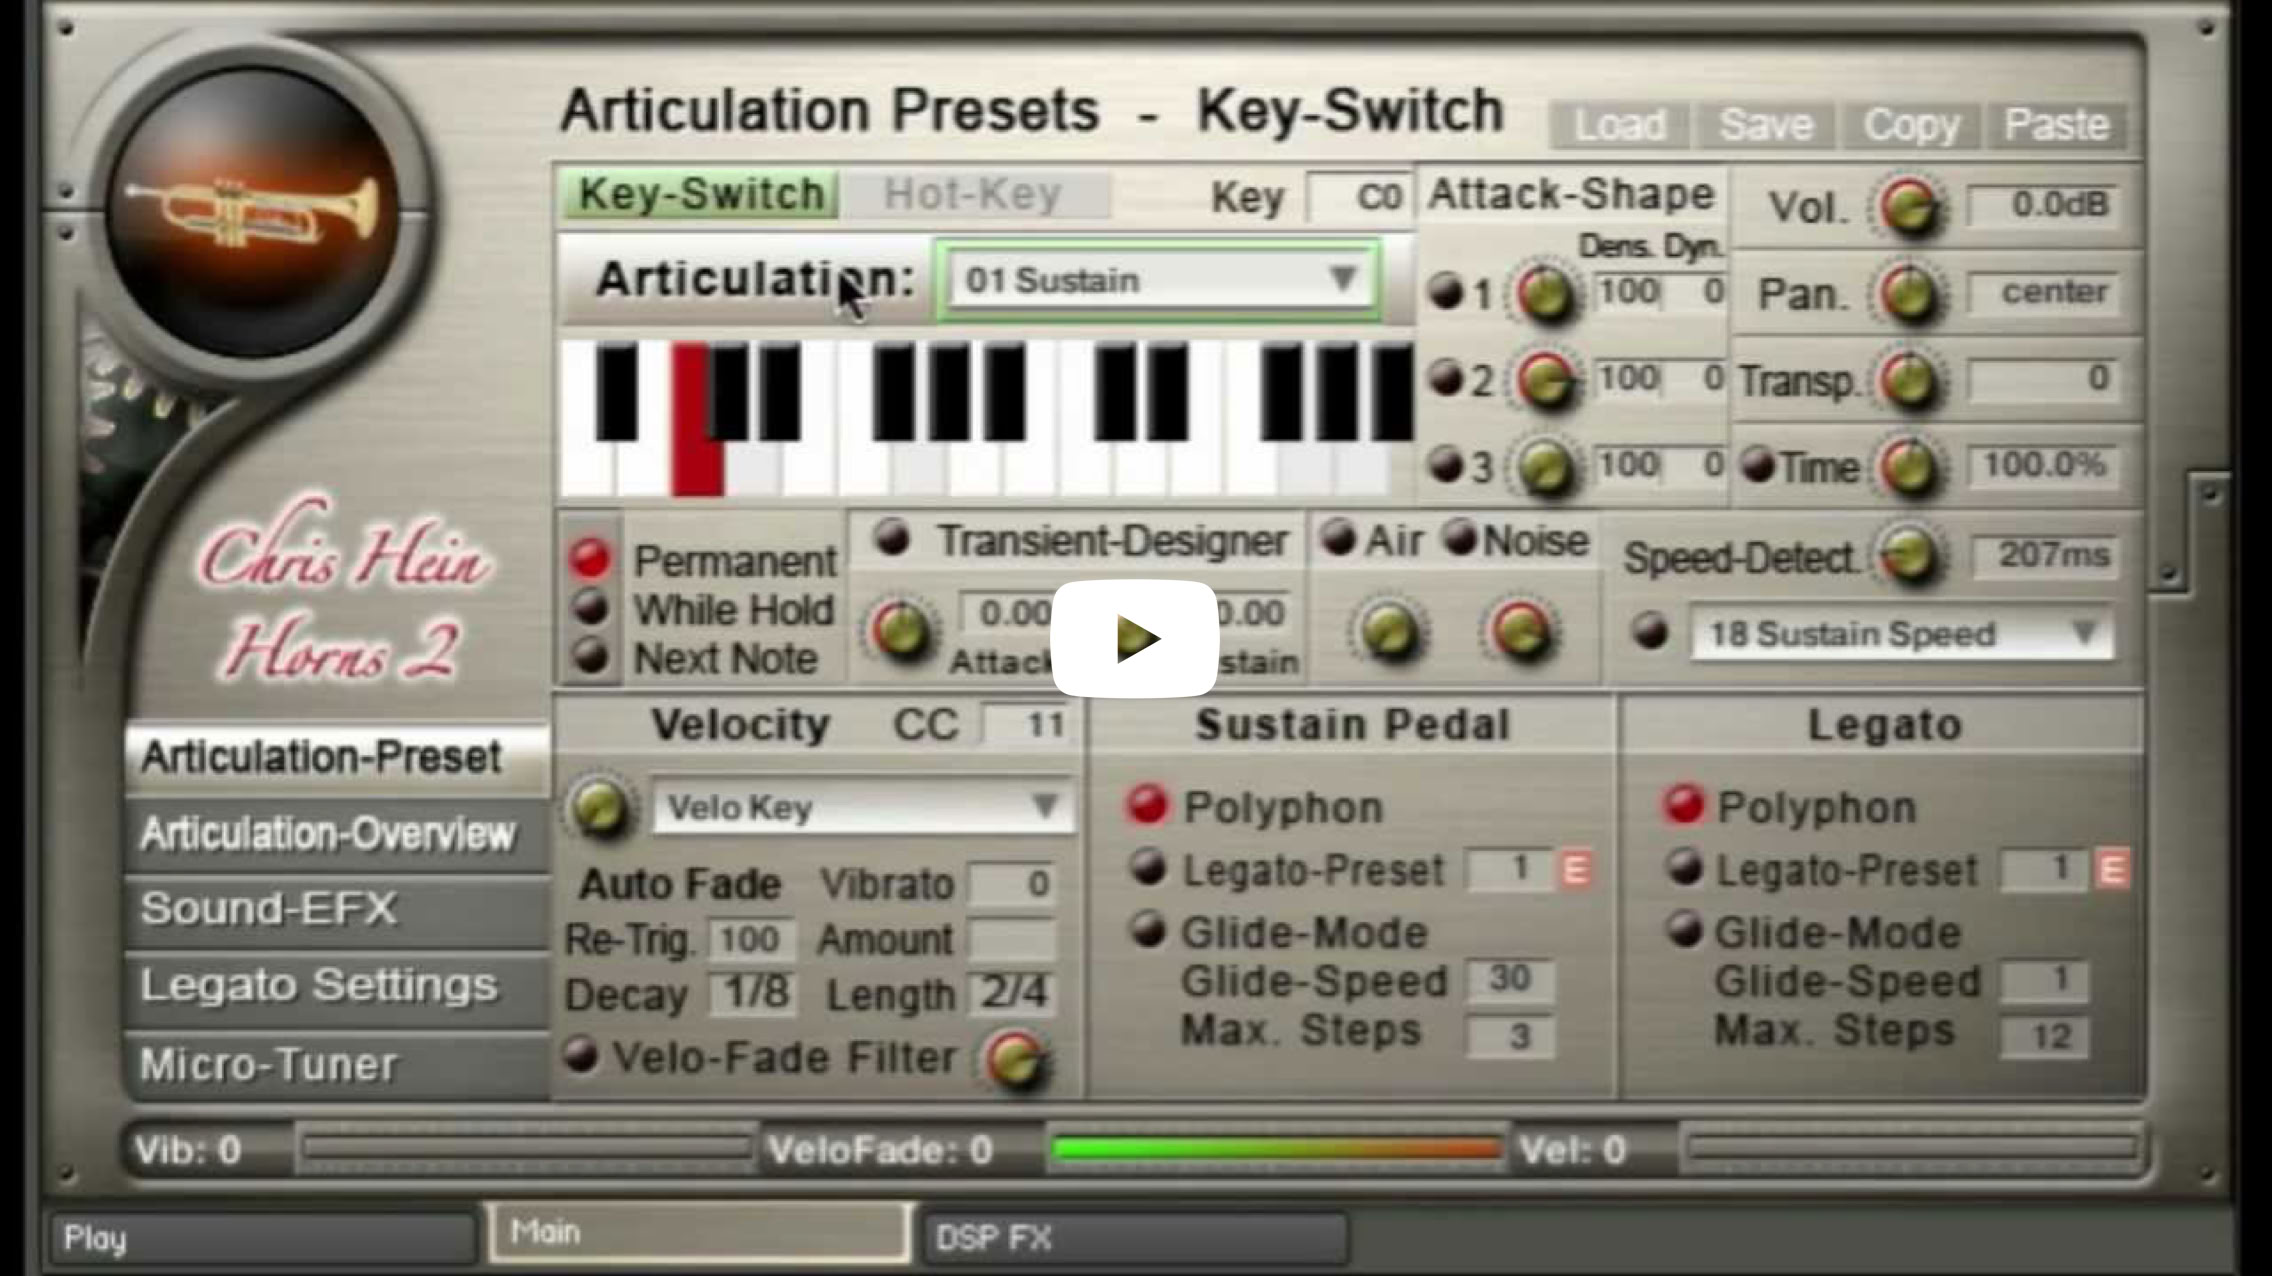Click the Paste button
This screenshot has width=2272, height=1276.
pyautogui.click(x=2056, y=126)
